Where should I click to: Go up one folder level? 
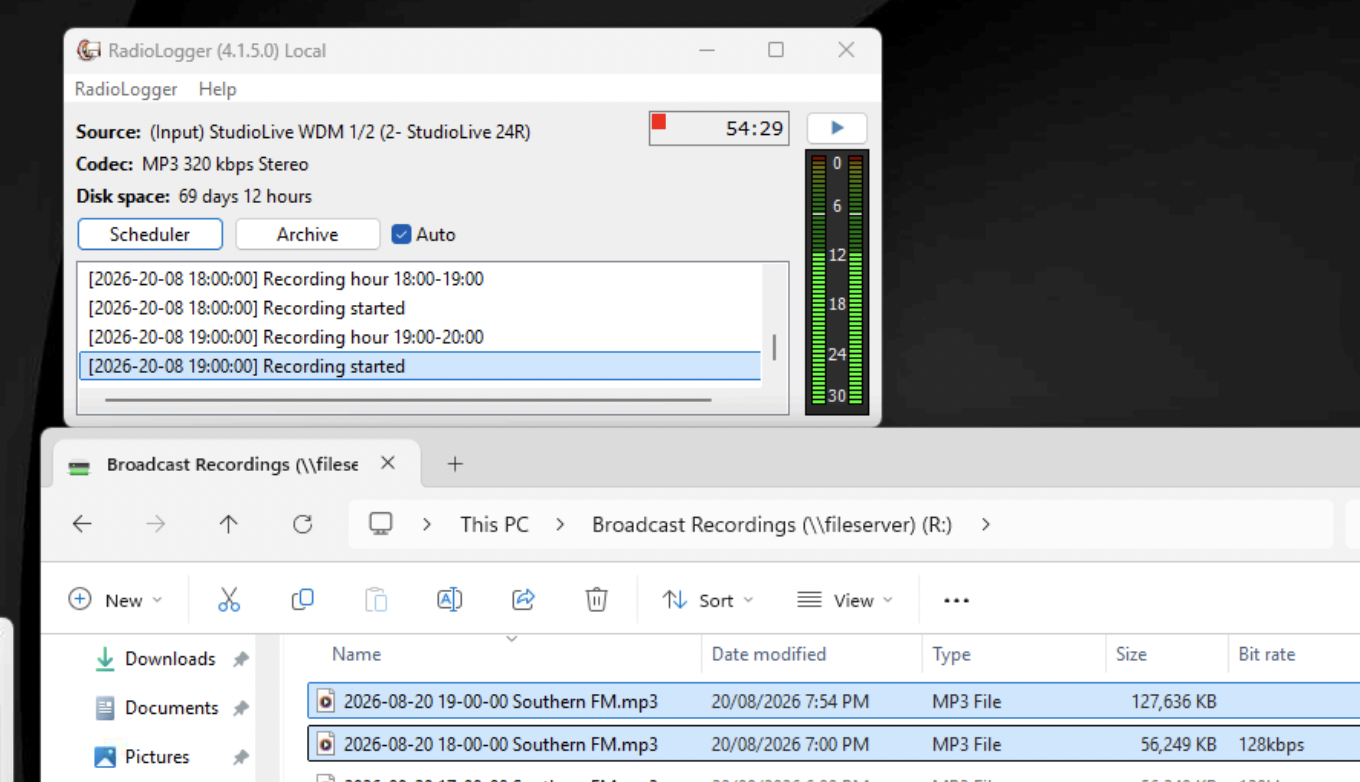tap(229, 524)
